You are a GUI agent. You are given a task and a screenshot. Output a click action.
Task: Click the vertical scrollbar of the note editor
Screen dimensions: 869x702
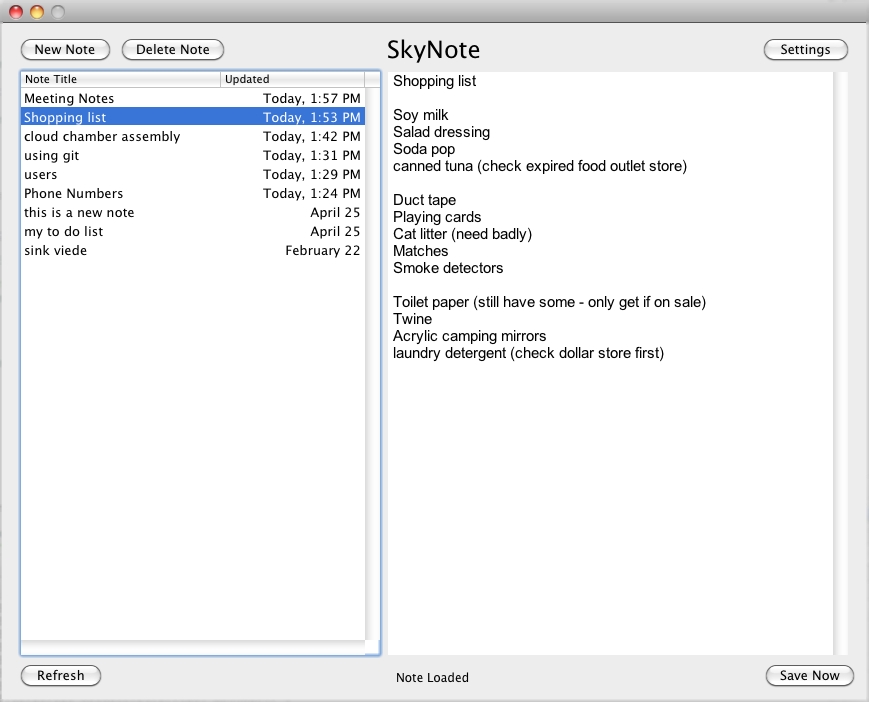[840, 363]
